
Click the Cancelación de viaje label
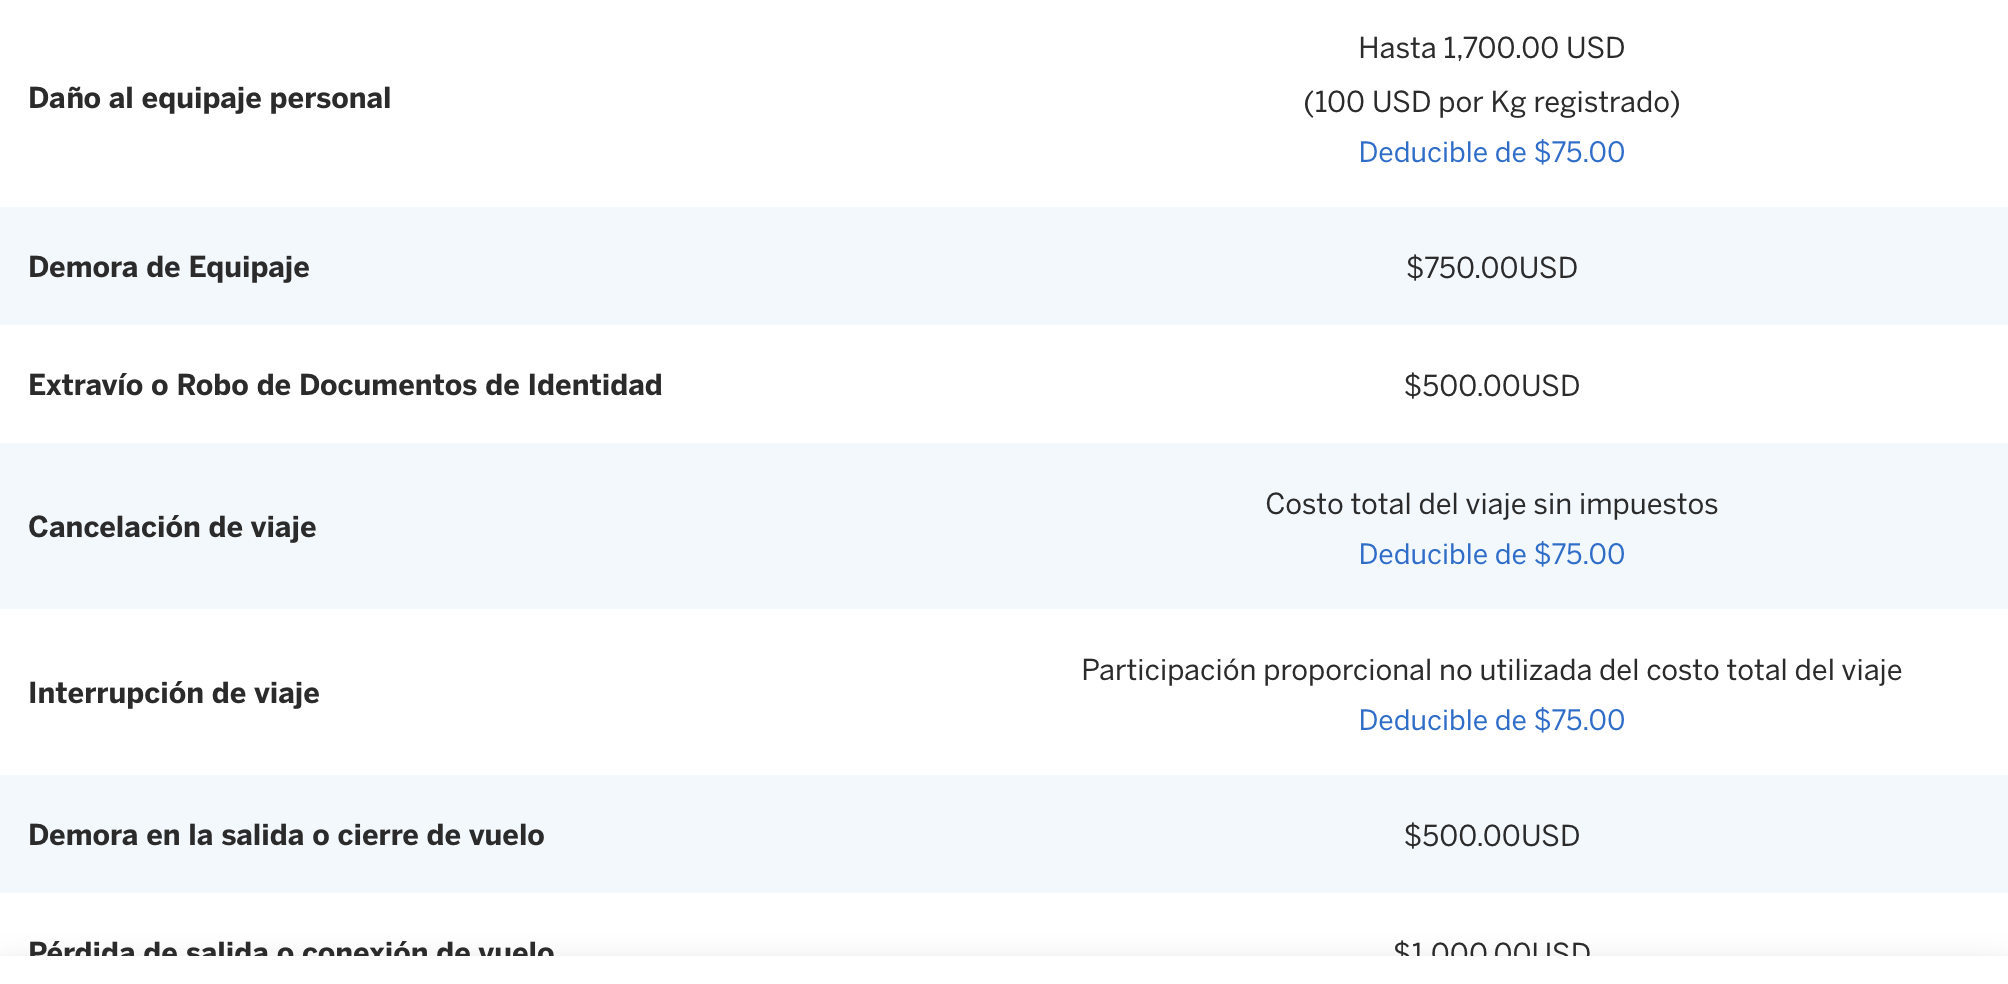172,527
